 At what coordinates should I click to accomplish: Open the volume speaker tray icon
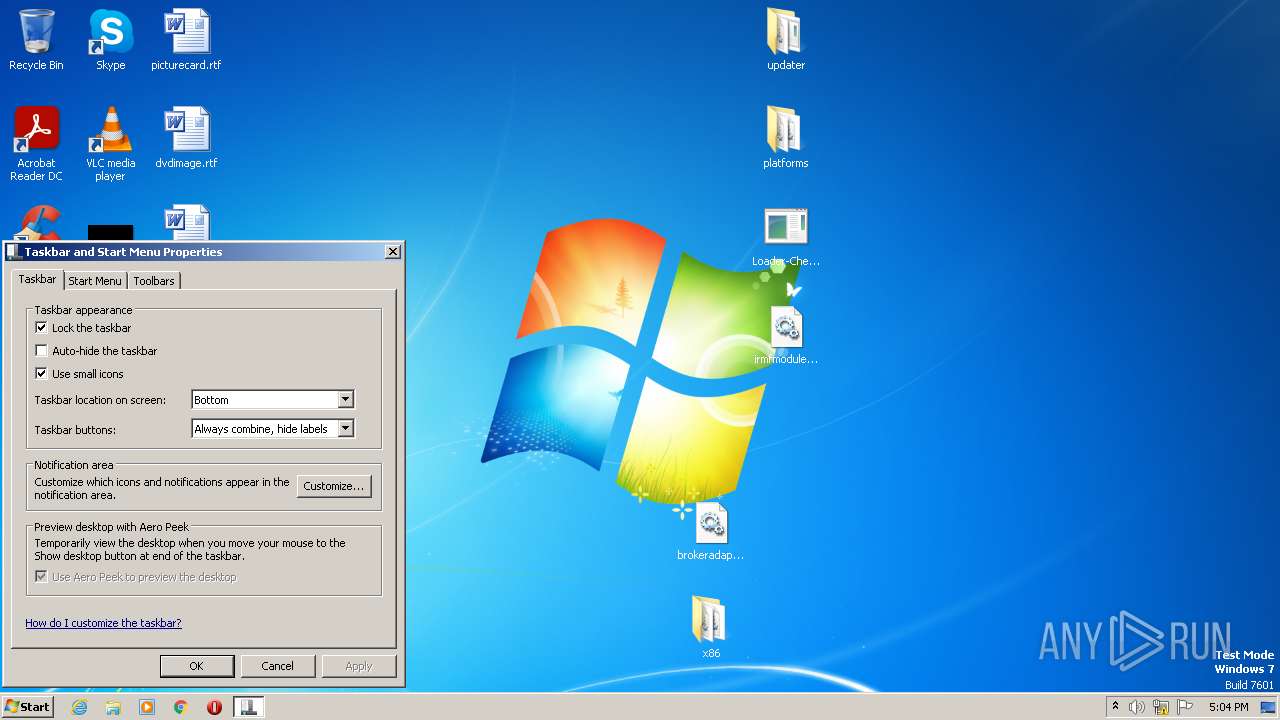pyautogui.click(x=1137, y=707)
